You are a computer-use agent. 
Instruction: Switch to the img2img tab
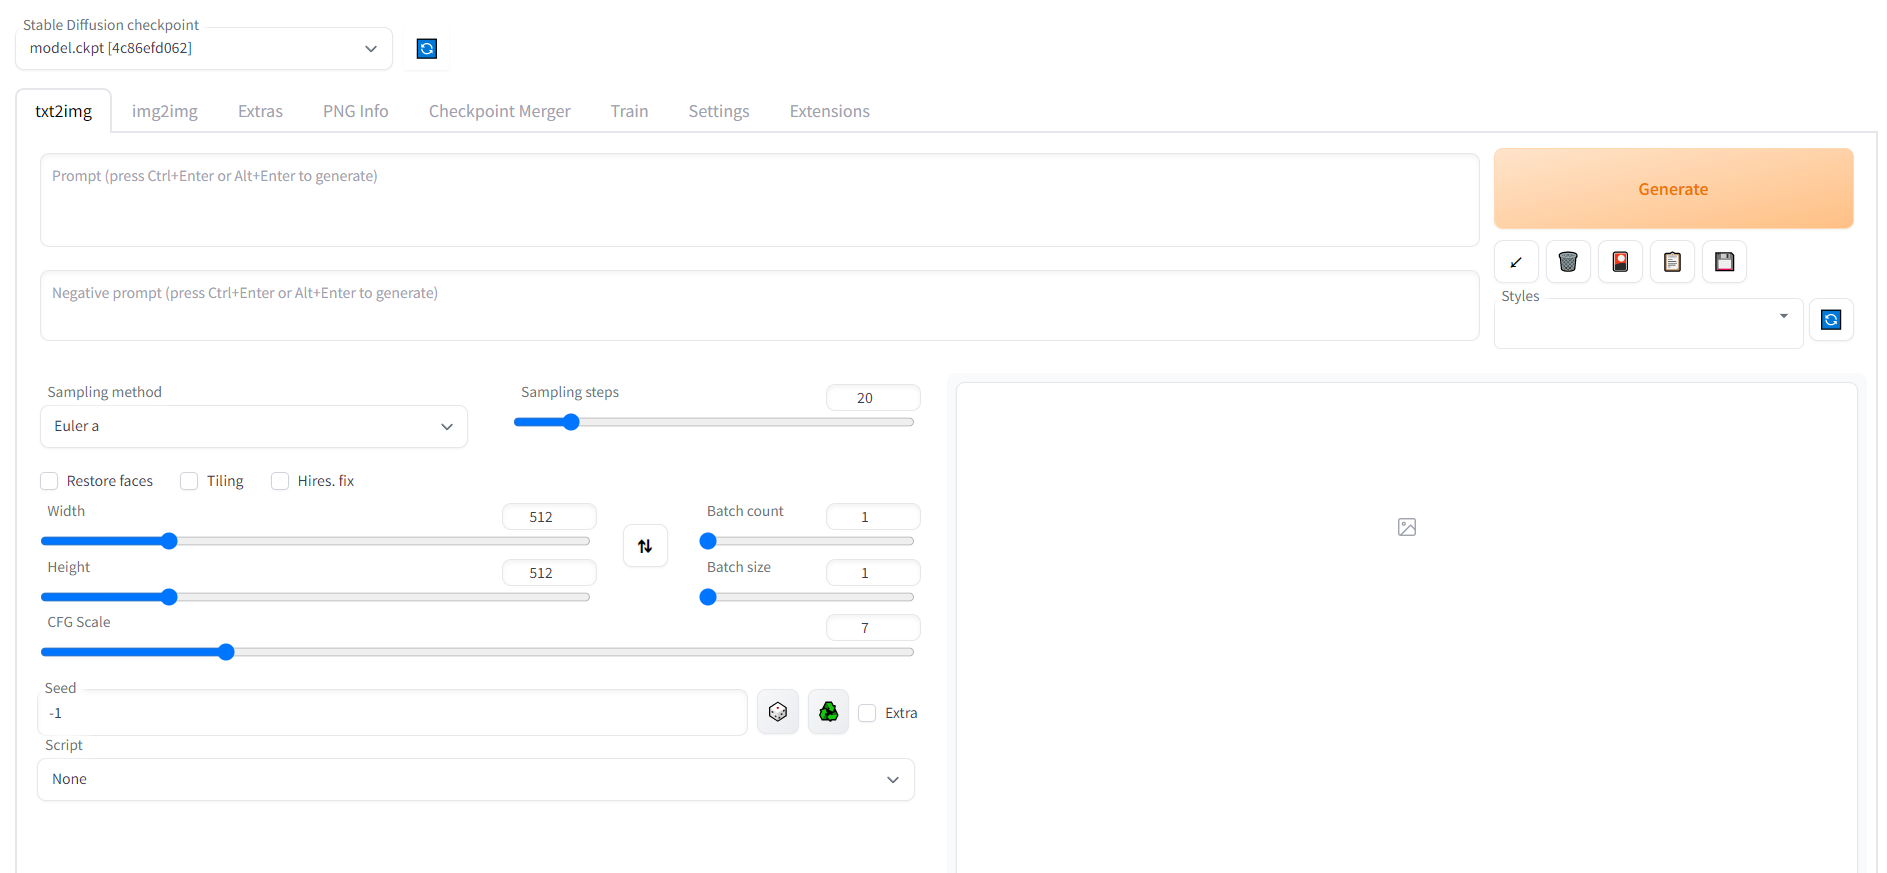165,111
